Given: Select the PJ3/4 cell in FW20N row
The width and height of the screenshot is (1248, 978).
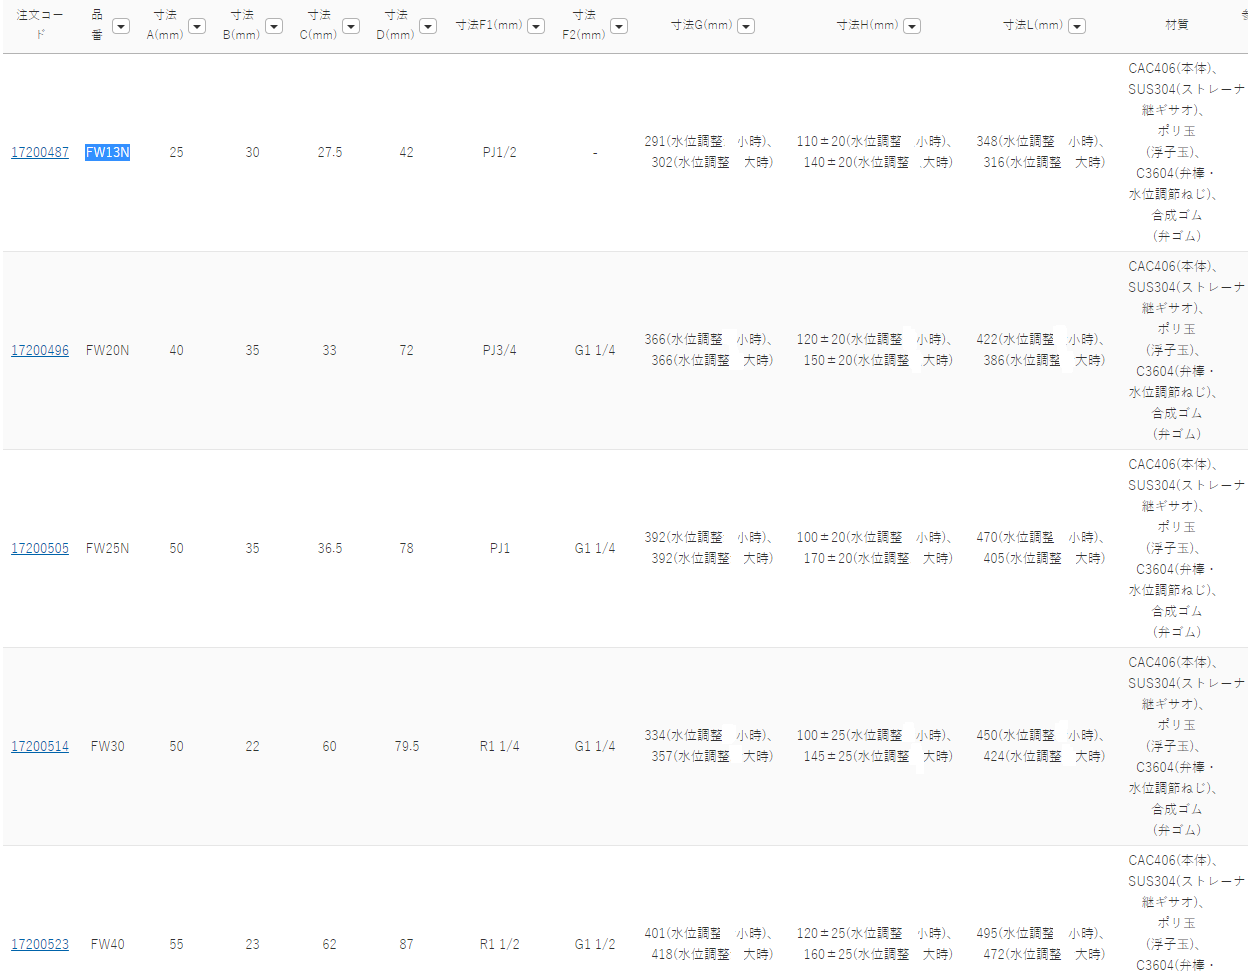Looking at the screenshot, I should (499, 351).
